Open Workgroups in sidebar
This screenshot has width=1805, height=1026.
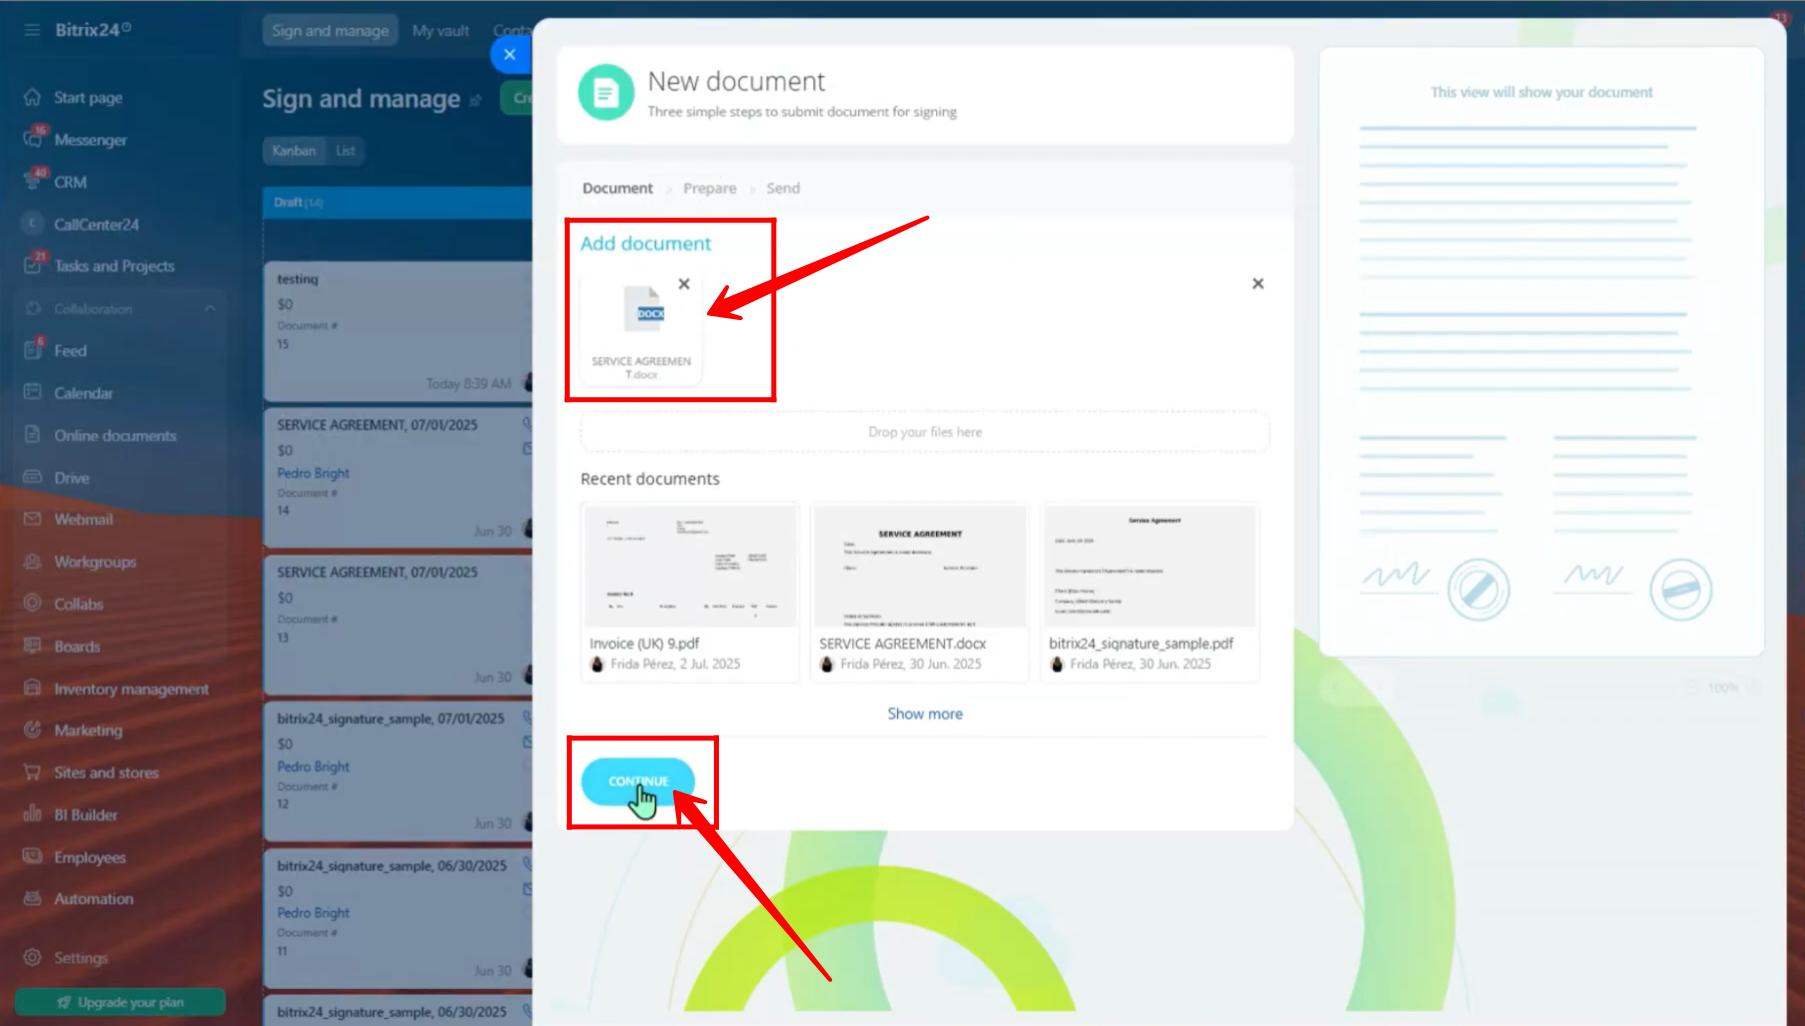pyautogui.click(x=95, y=562)
